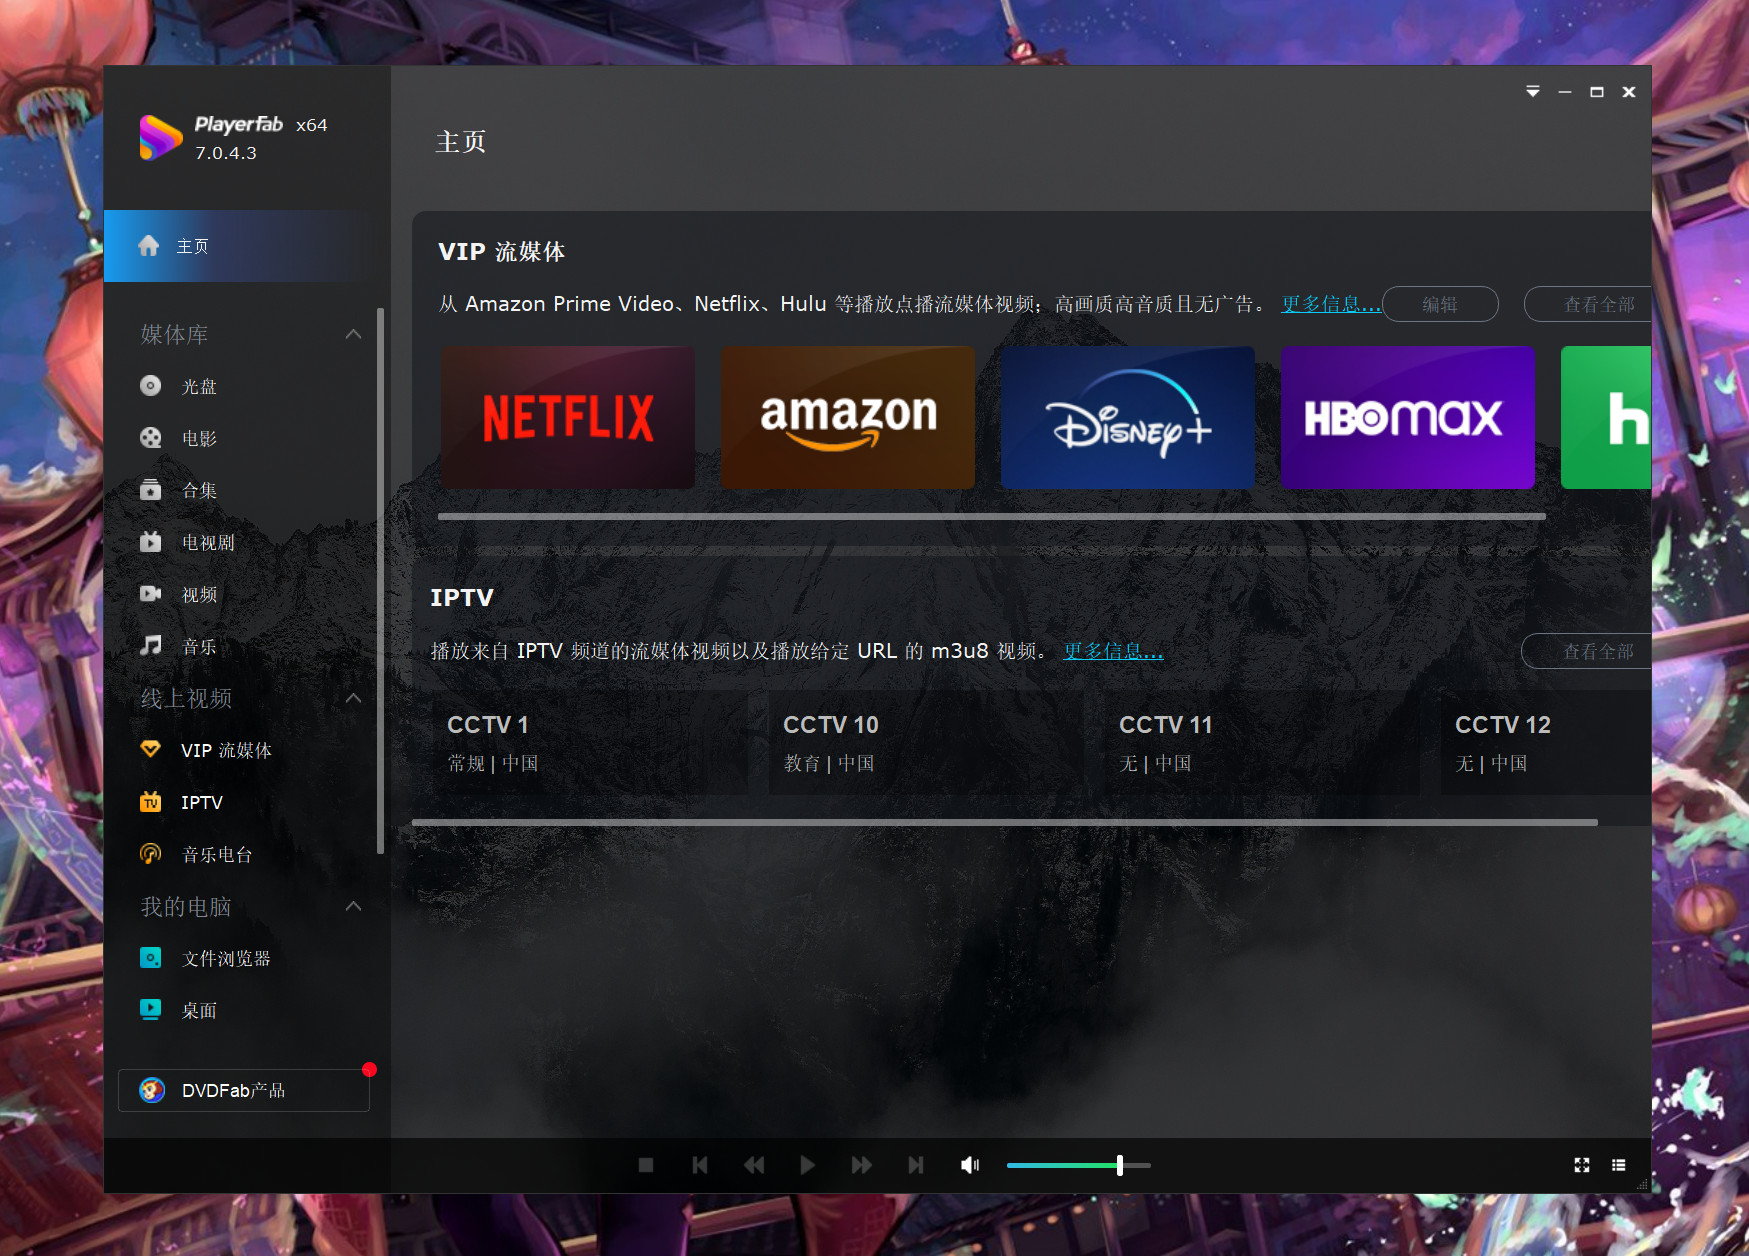Collapse the 线上视频 section
Screen dimensions: 1749x1256
coord(353,698)
